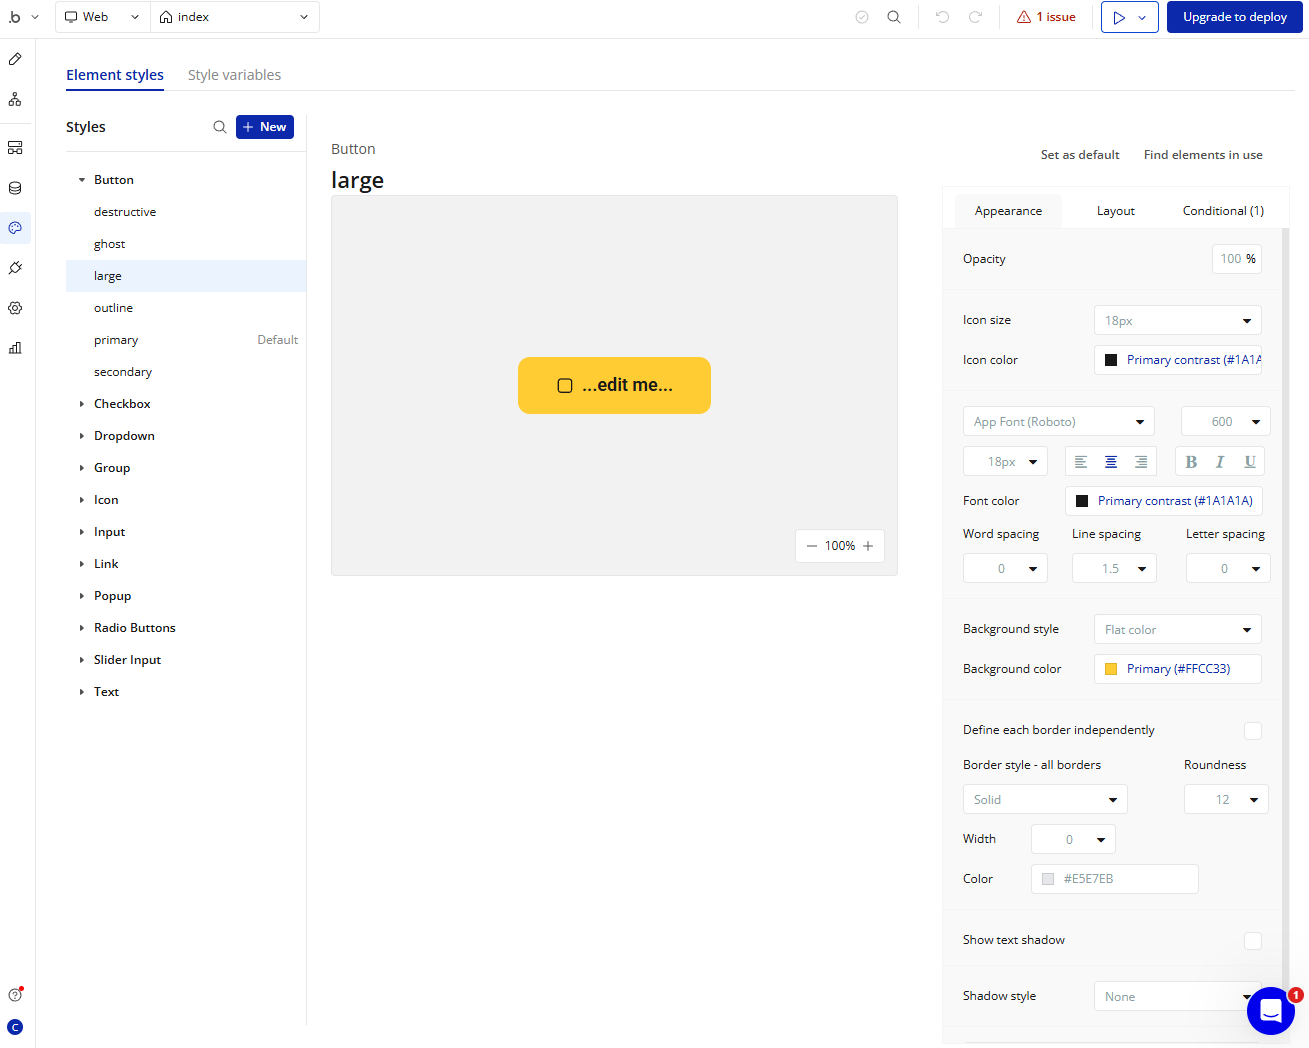Screen dimensions: 1309x1048
Task: Click the undo arrow icon
Action: coord(941,16)
